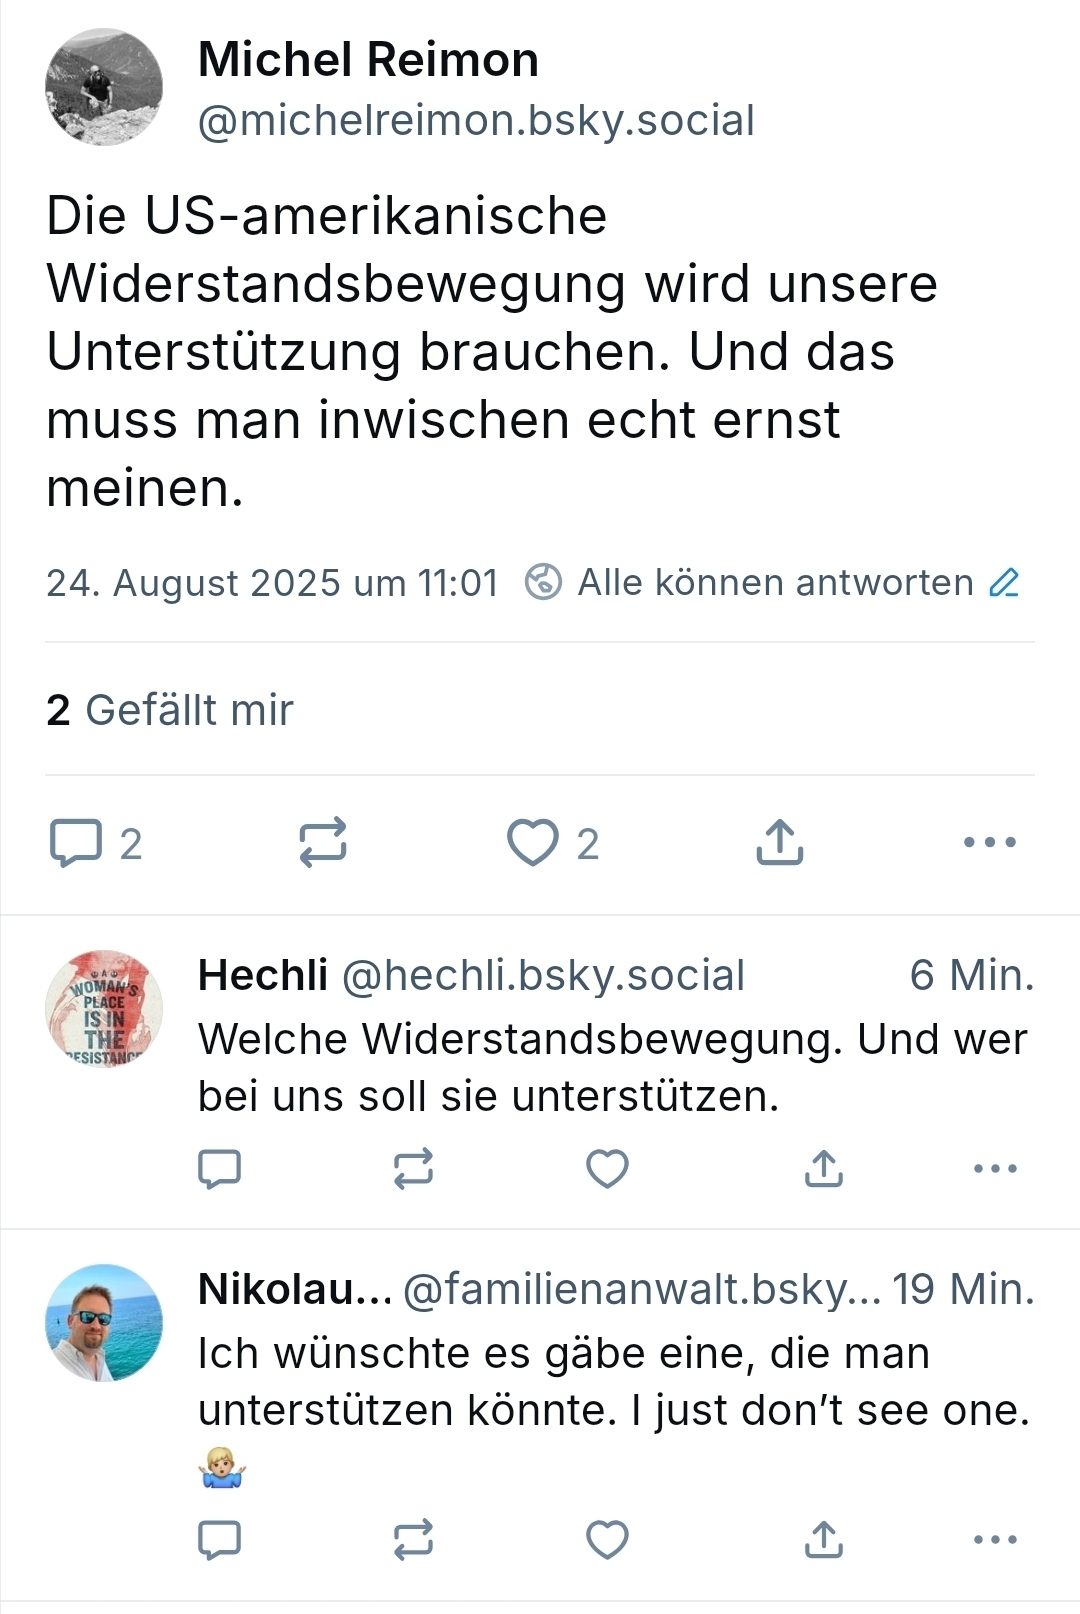This screenshot has width=1080, height=1614.
Task: View the 2 Gefällt mir likes list
Action: 170,710
